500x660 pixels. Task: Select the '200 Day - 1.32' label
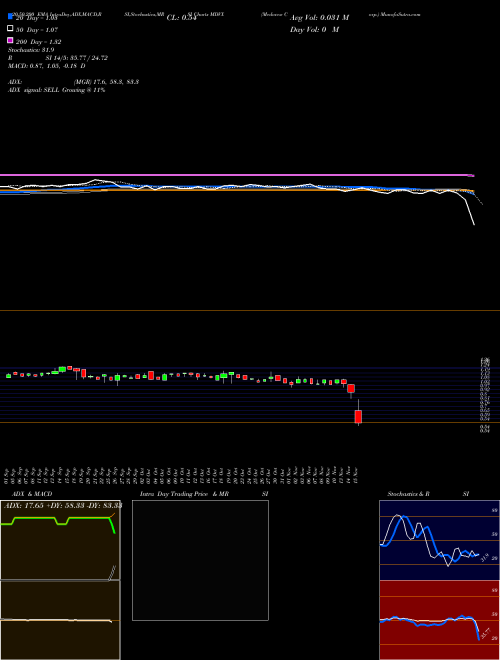pos(39,42)
